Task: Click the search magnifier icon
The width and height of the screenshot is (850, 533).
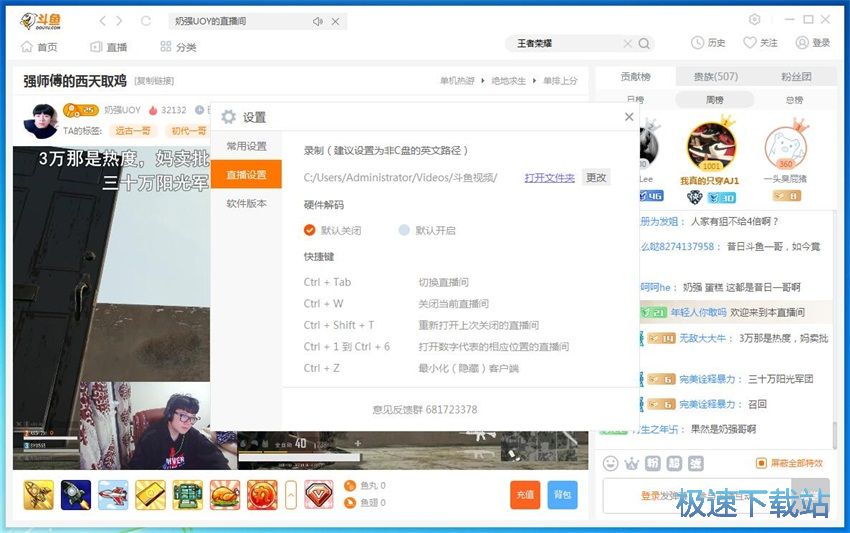Action: point(644,43)
